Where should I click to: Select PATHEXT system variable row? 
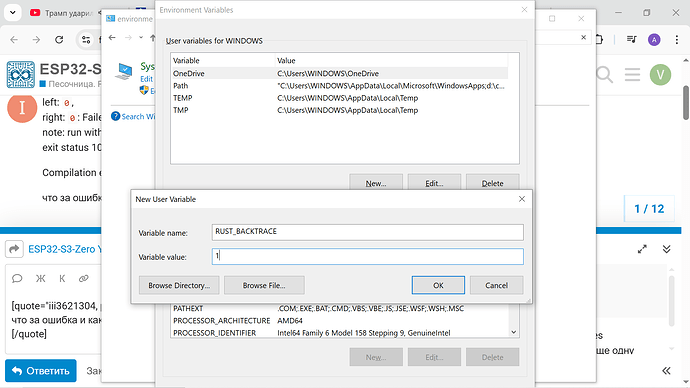339,308
